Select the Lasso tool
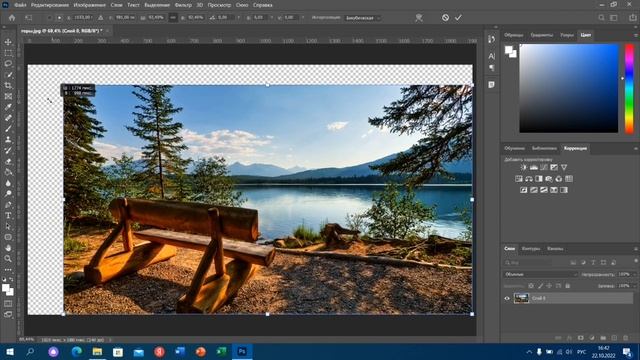The height and width of the screenshot is (360, 640). click(8, 64)
